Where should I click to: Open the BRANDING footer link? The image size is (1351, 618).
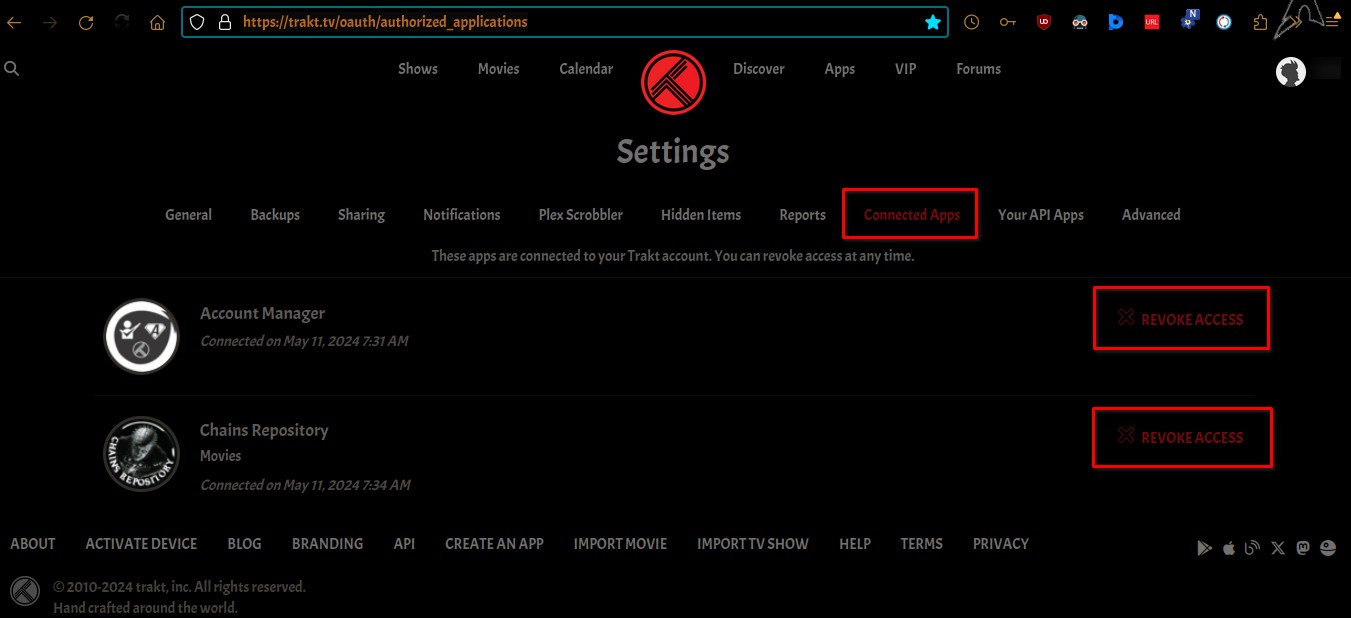[327, 544]
